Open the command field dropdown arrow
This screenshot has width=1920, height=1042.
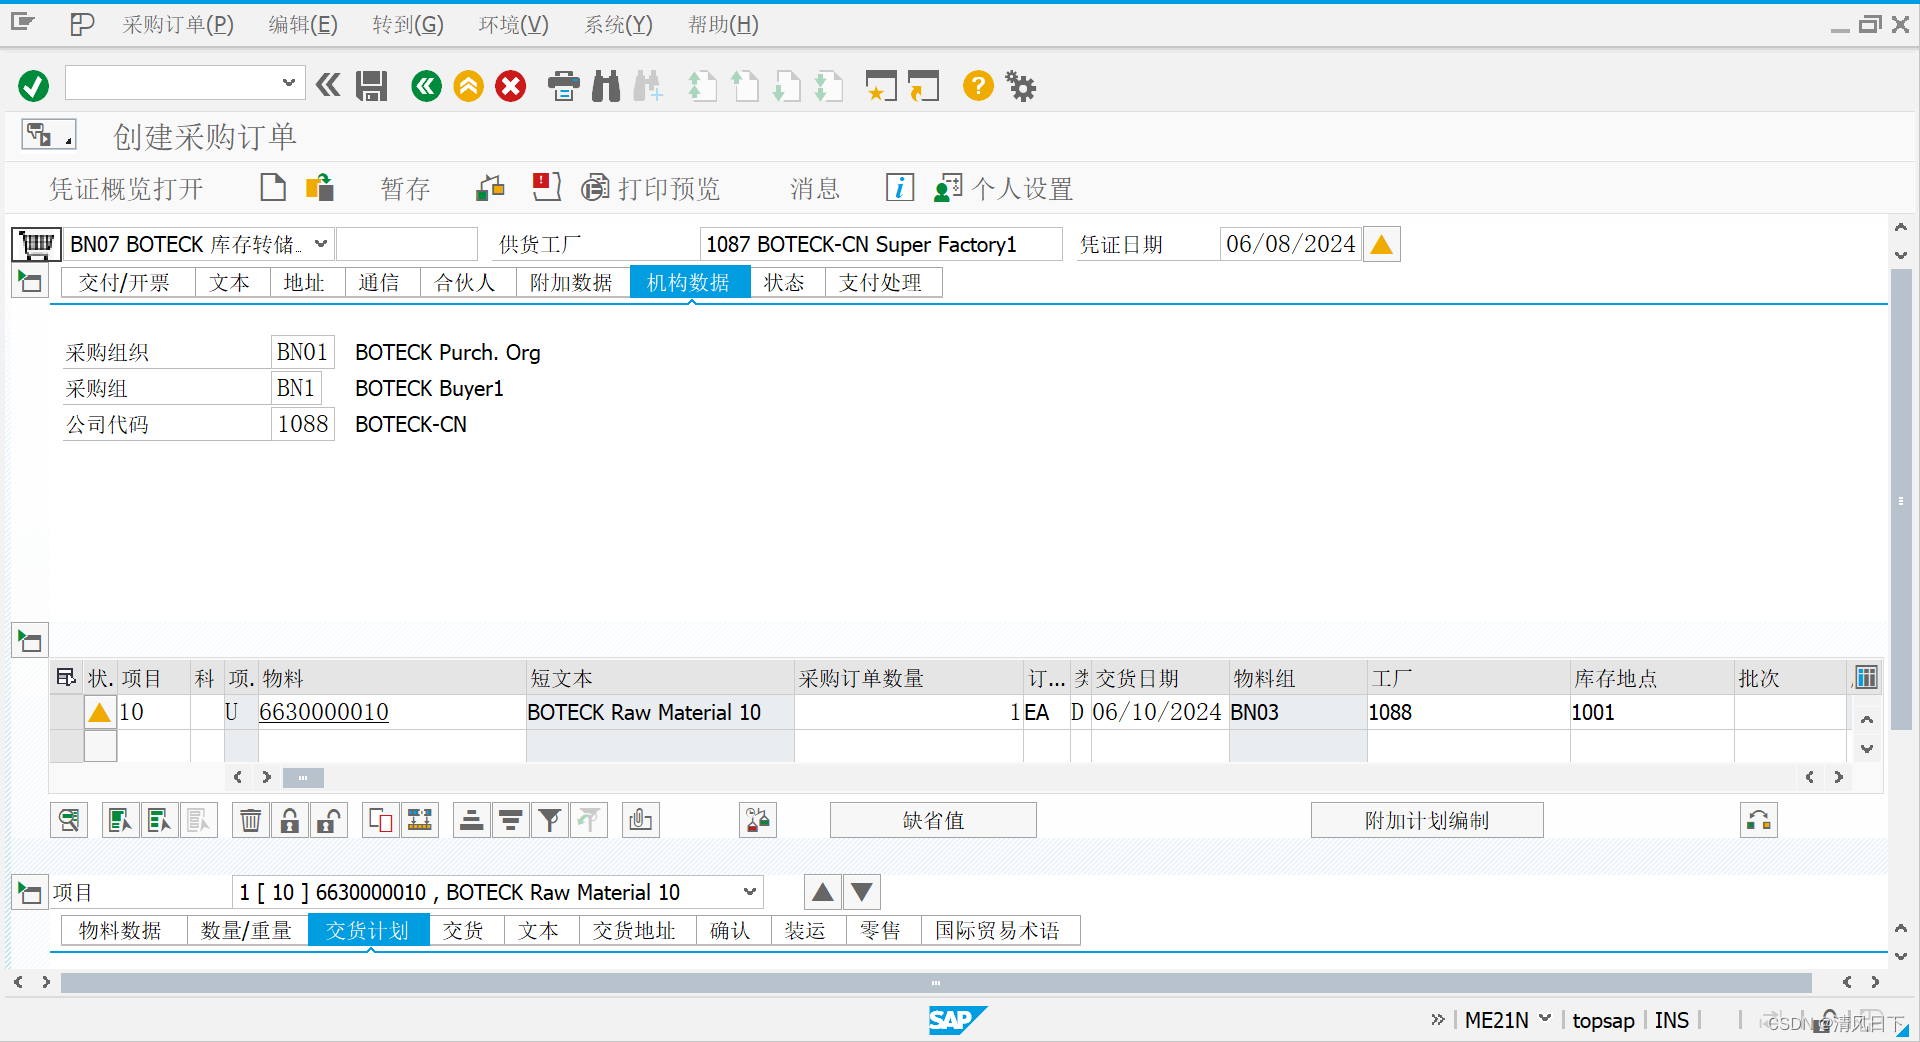(288, 82)
